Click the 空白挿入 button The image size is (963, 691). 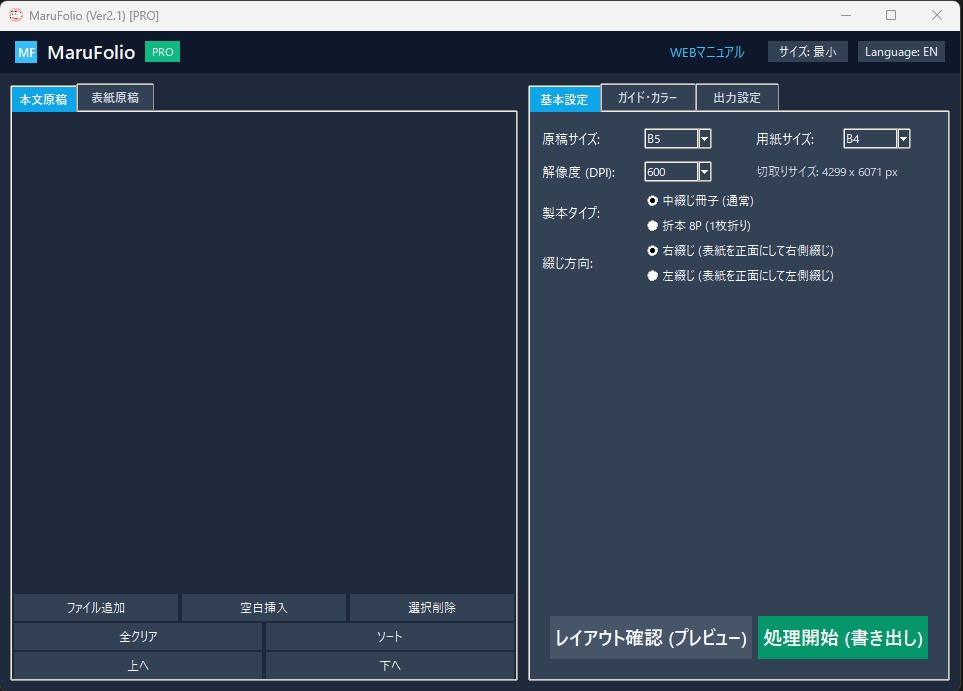click(x=264, y=607)
